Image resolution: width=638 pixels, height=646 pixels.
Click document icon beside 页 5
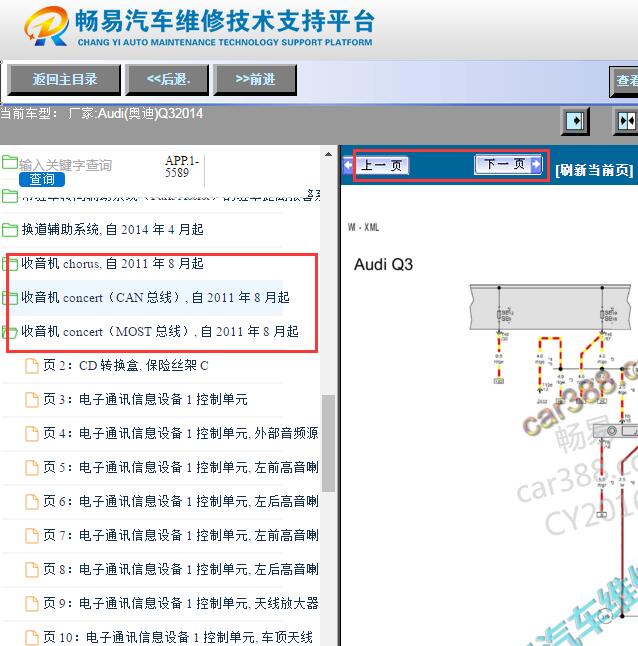coord(32,468)
